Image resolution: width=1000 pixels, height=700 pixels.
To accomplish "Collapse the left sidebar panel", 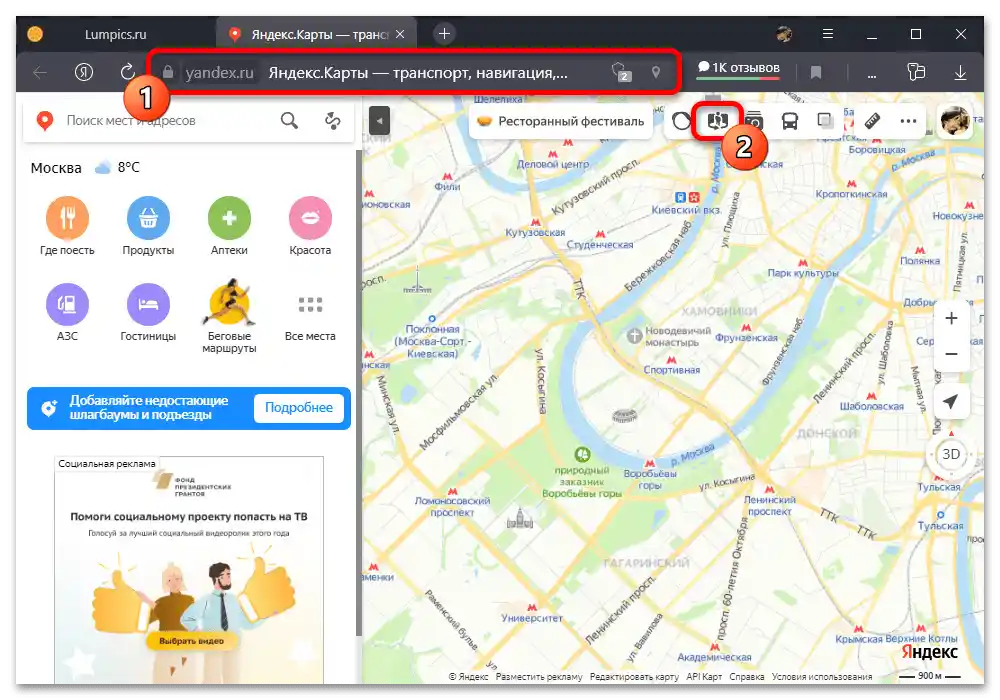I will click(379, 120).
